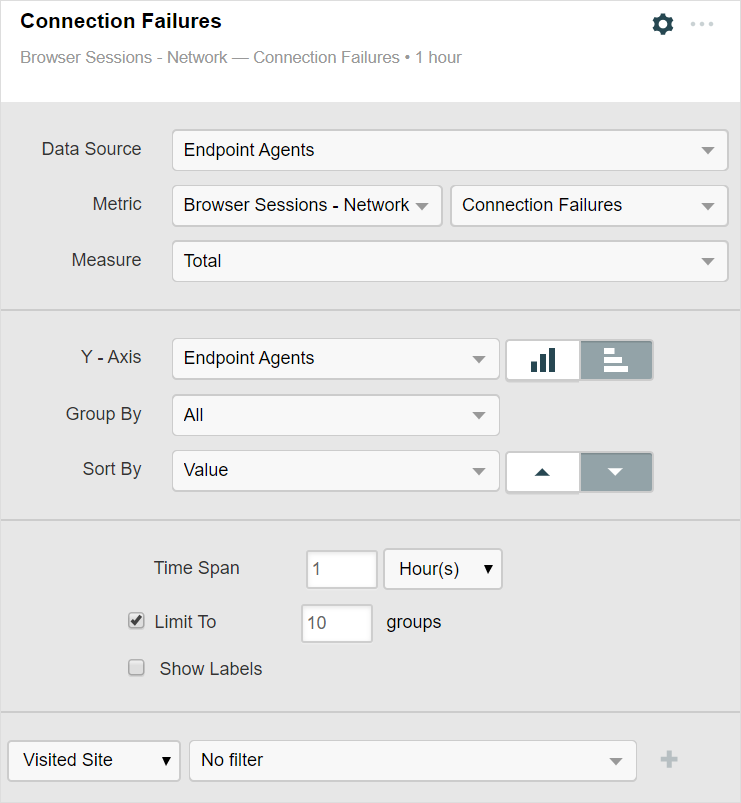
Task: Open the Group By All dropdown
Action: (x=335, y=414)
